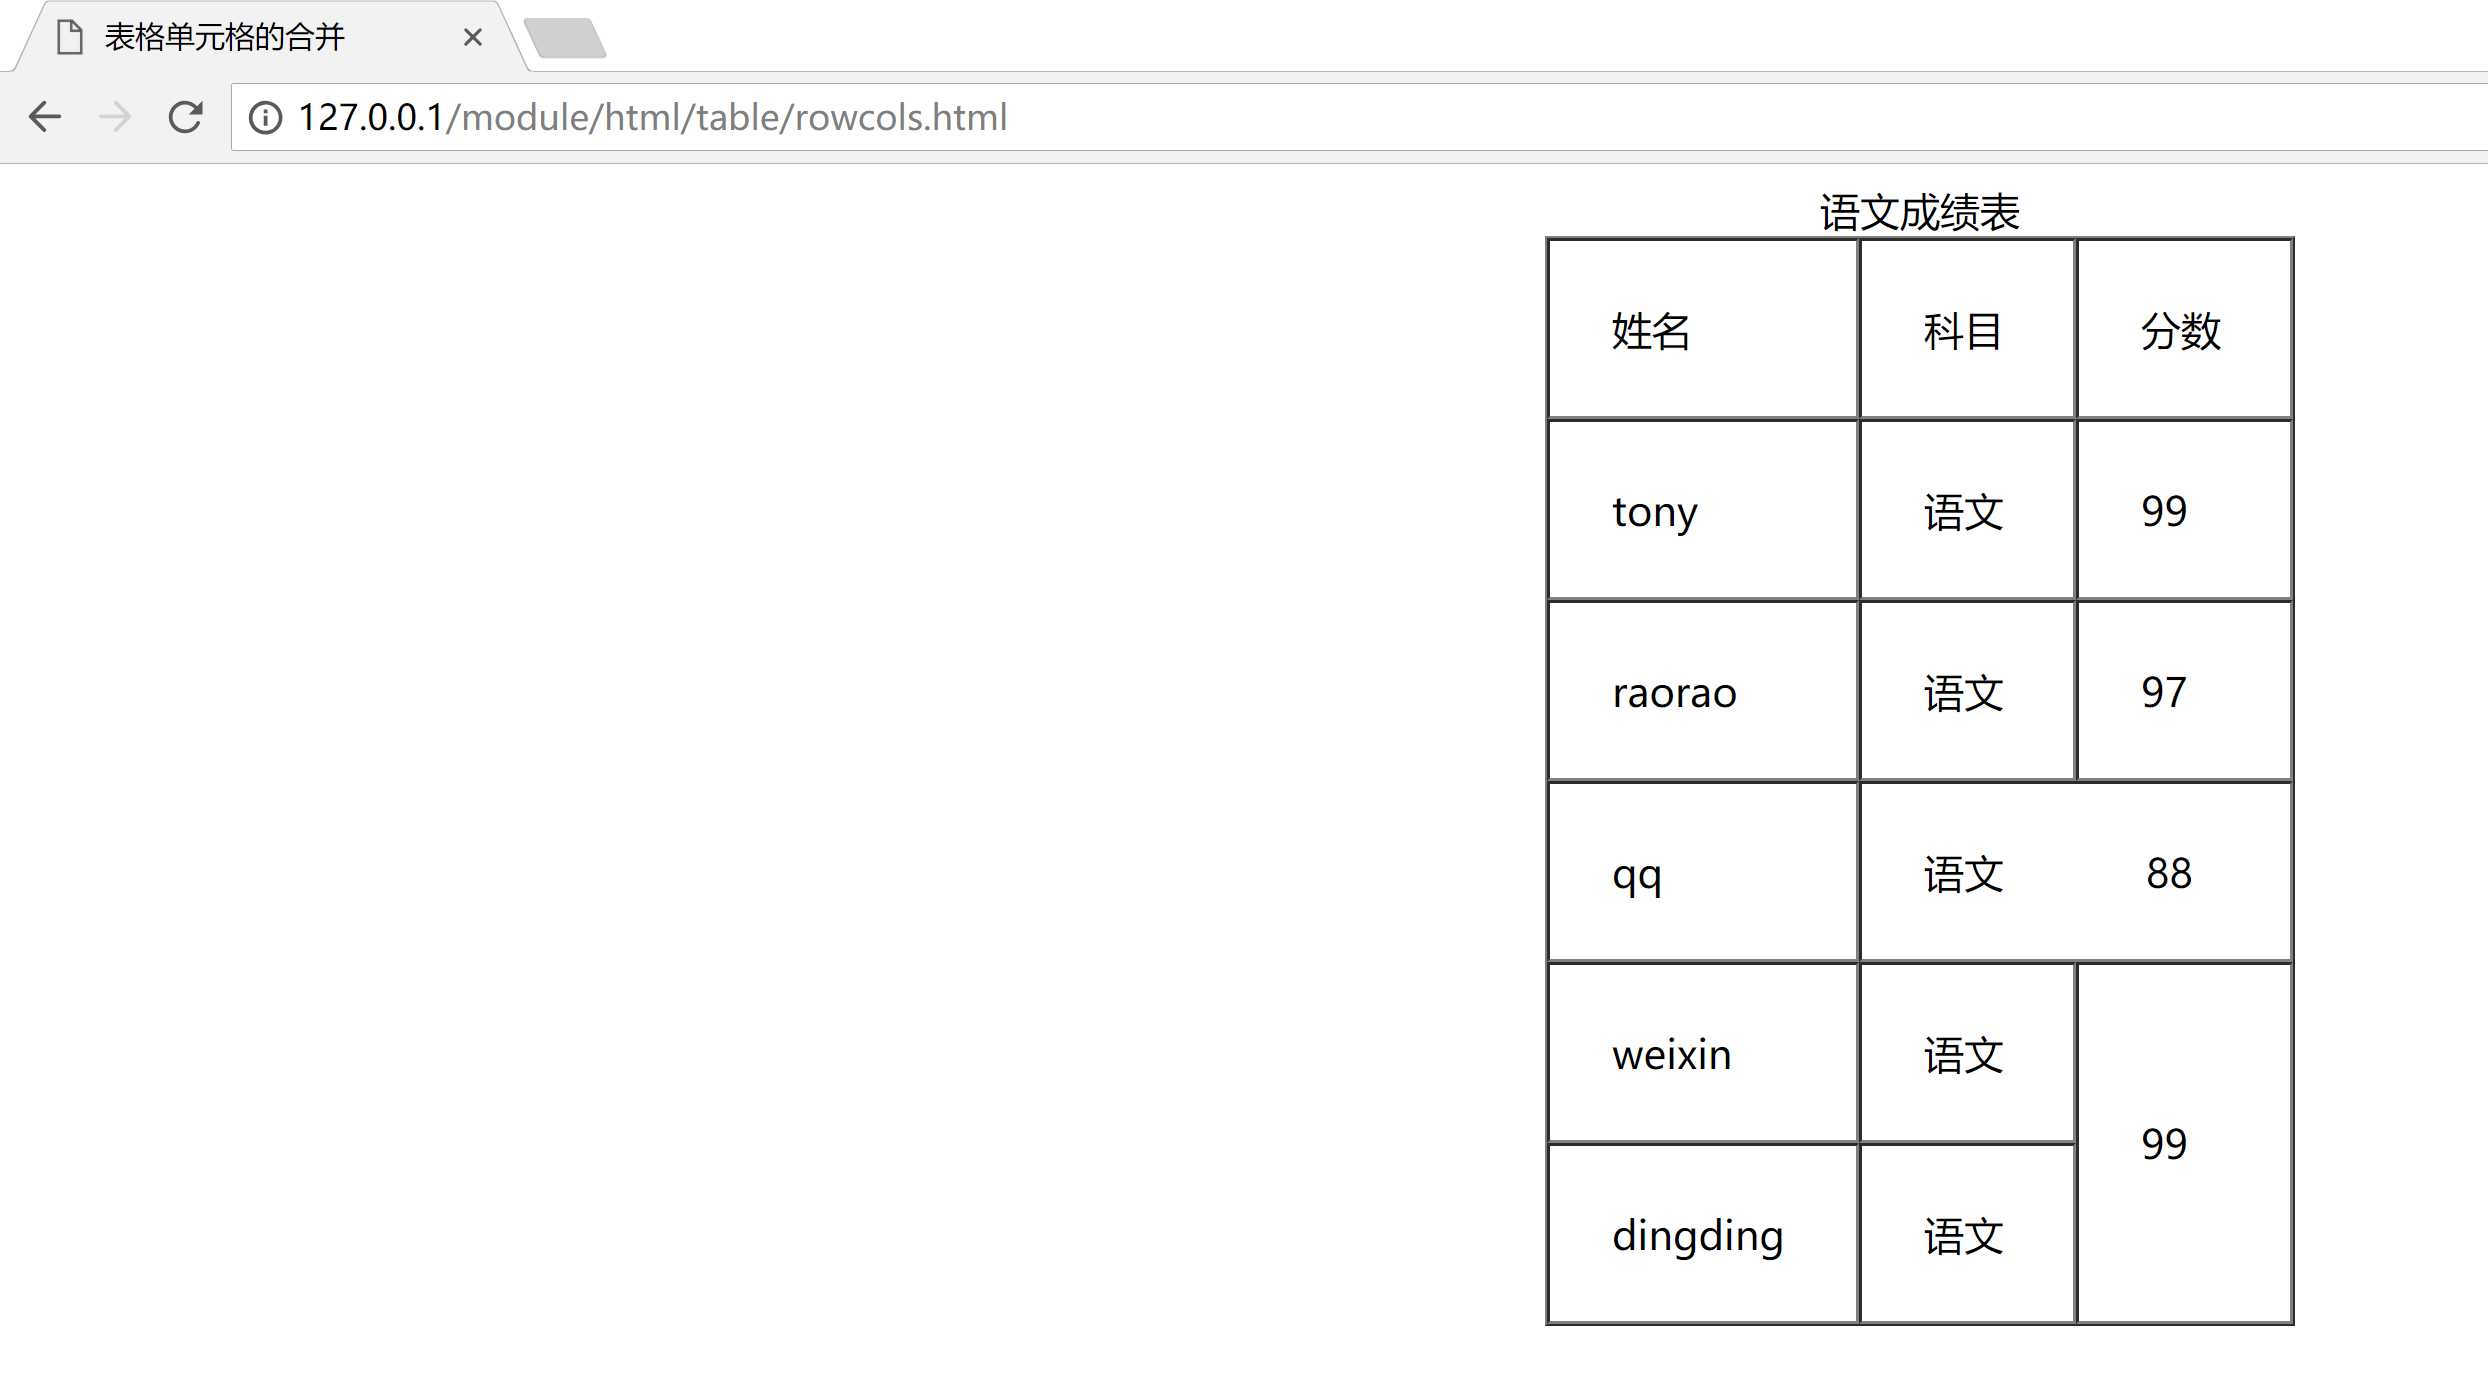The height and width of the screenshot is (1374, 2488).
Task: Select the URL in the address bar
Action: pos(660,117)
